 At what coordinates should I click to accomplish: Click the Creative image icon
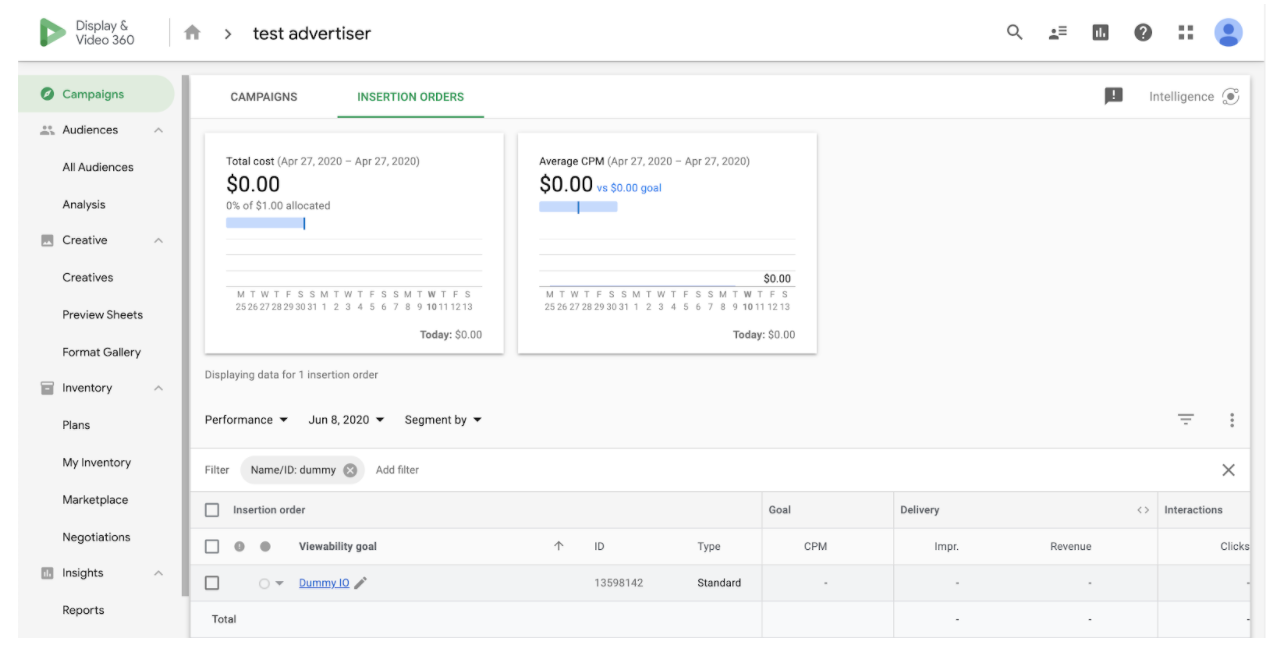(x=47, y=240)
